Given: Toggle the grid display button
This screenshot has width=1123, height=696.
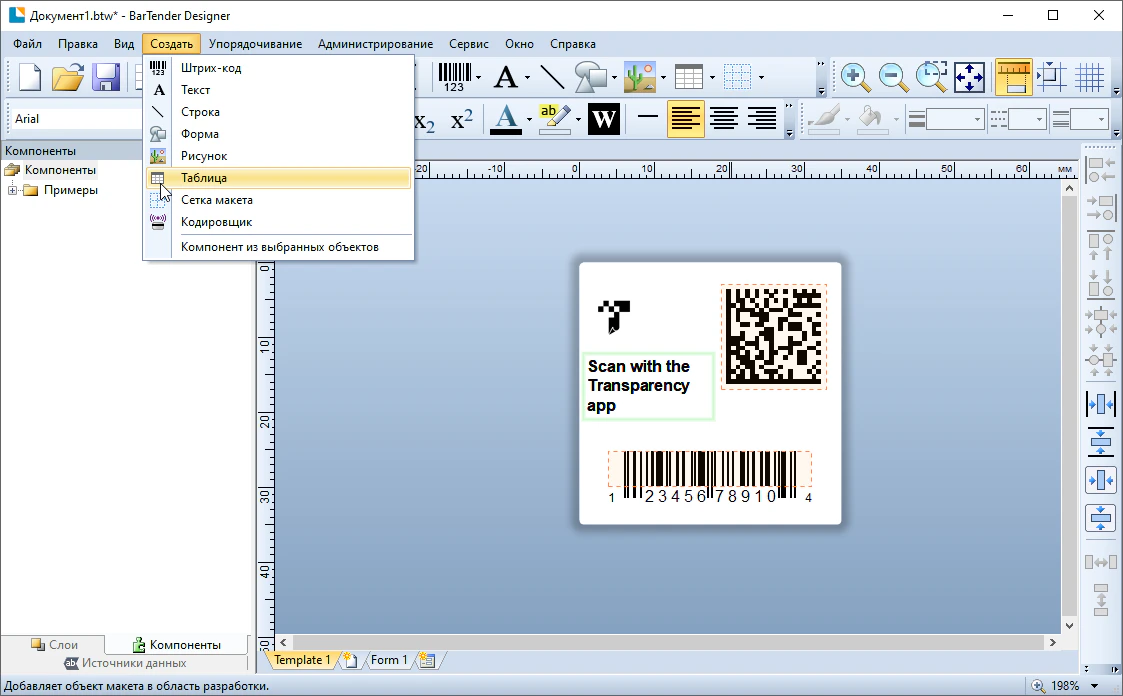Looking at the screenshot, I should [1088, 77].
